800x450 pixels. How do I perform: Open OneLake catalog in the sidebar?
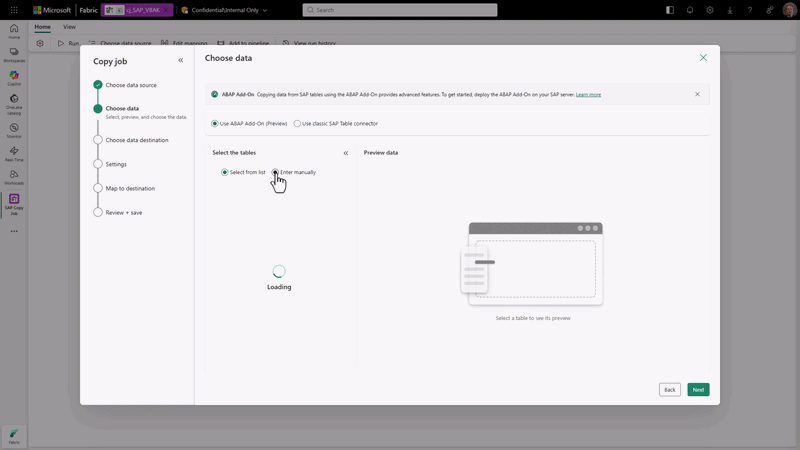[x=14, y=104]
